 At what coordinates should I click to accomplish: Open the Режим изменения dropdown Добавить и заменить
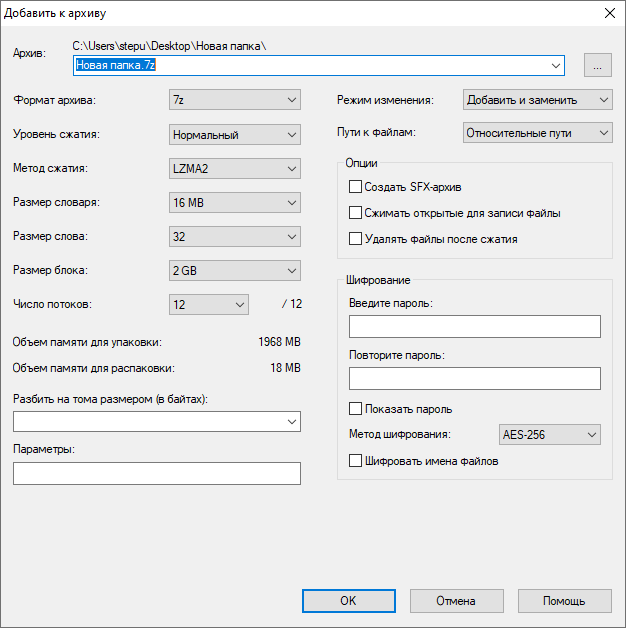coord(537,100)
